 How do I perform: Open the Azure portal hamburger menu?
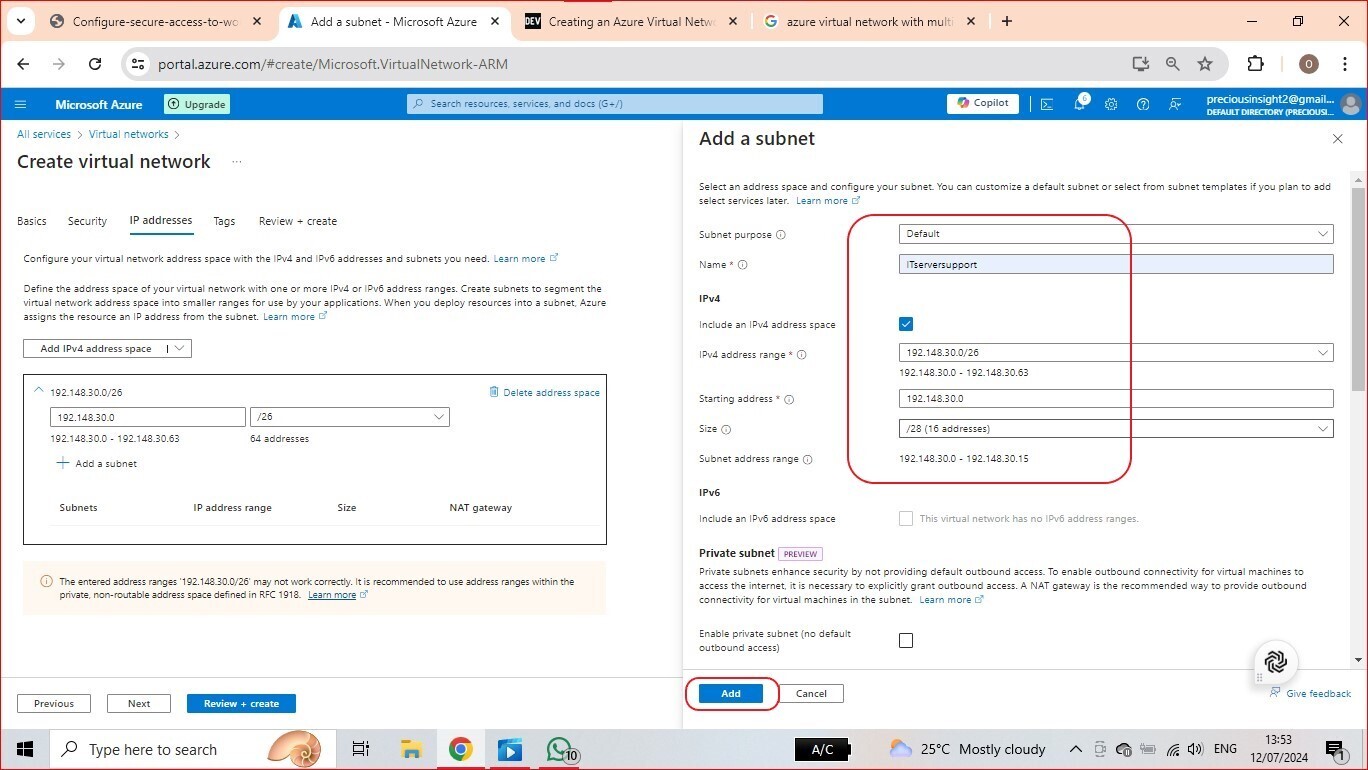click(20, 104)
